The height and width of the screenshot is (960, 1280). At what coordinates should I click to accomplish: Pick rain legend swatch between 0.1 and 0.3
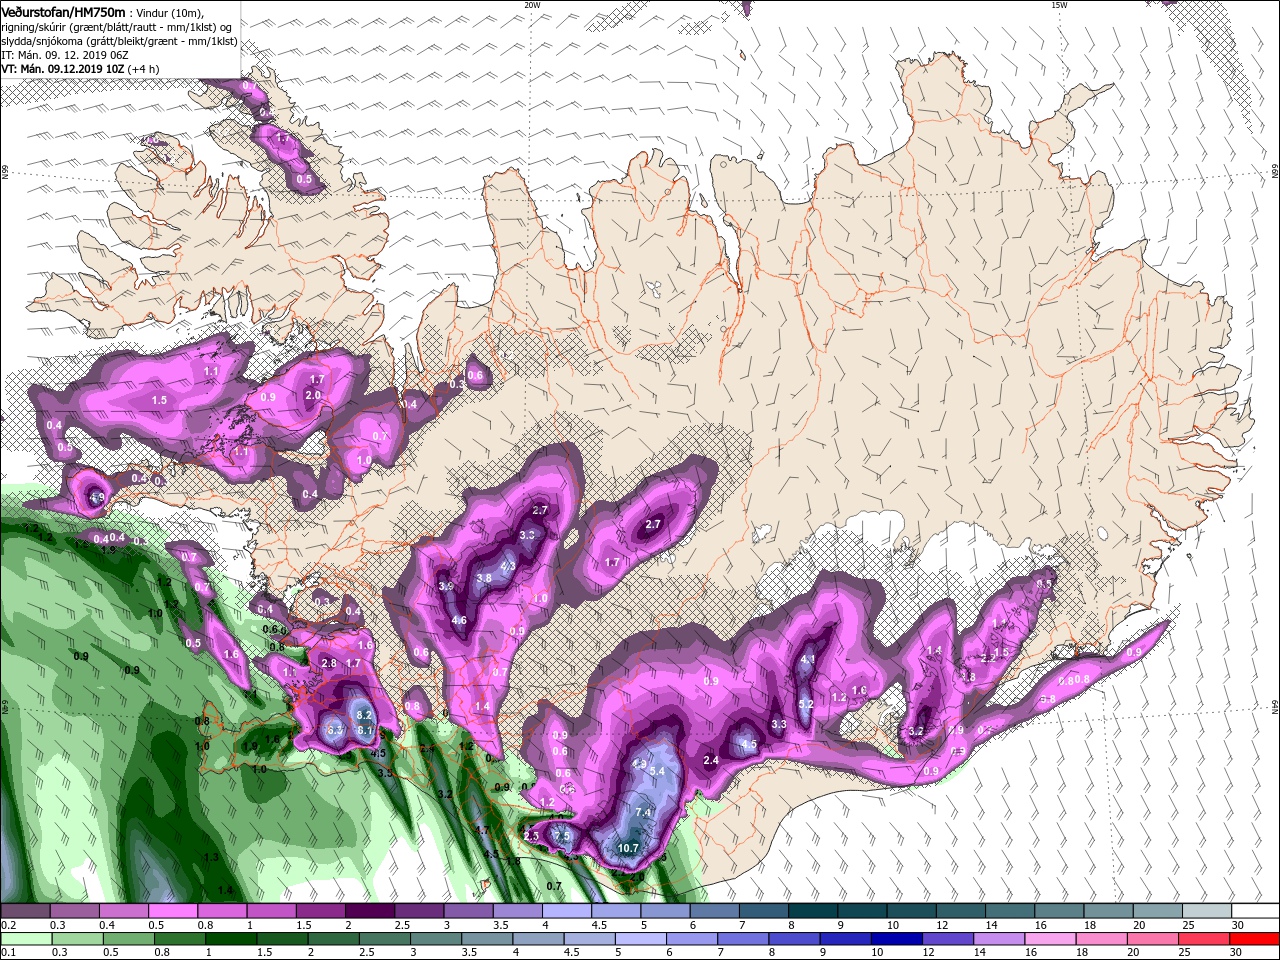(x=27, y=939)
